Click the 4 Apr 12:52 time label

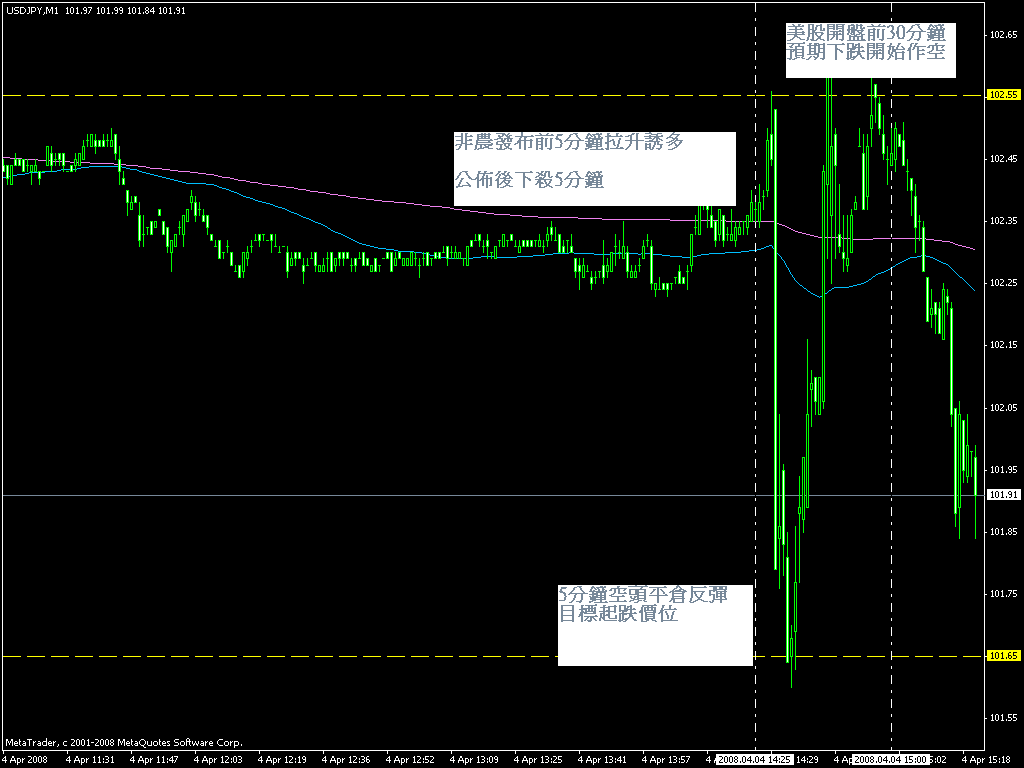tap(410, 760)
